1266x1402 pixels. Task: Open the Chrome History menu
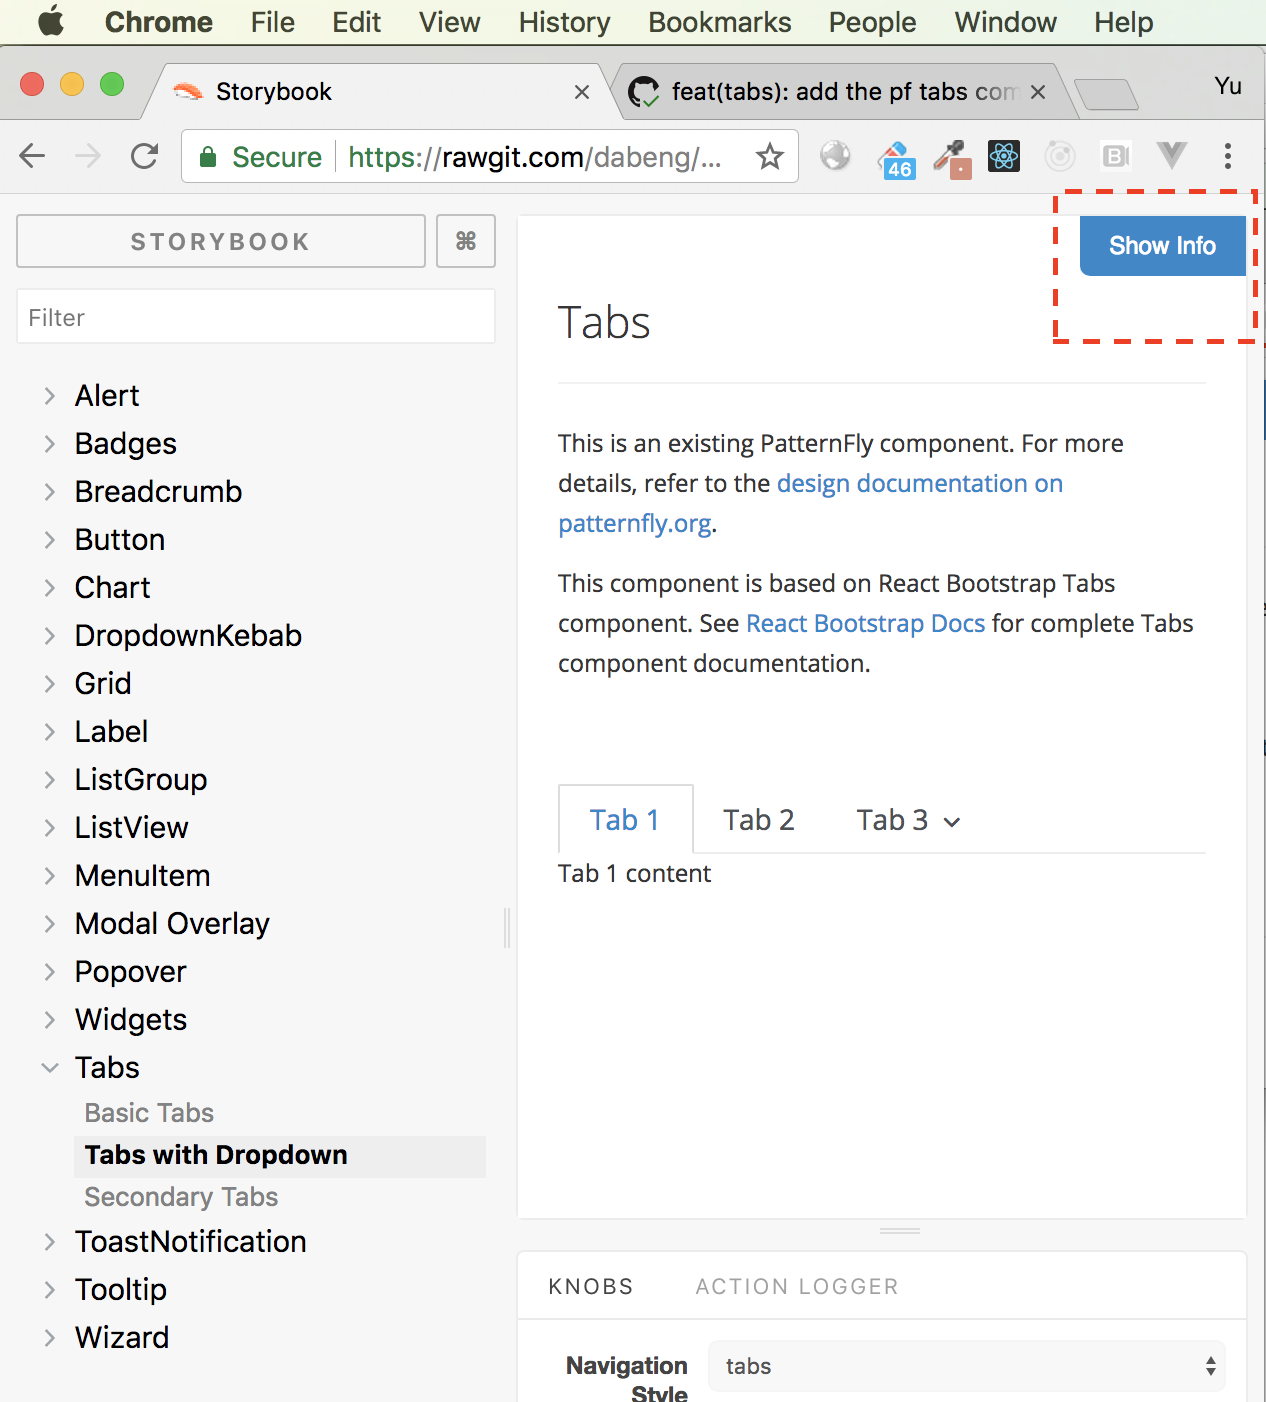click(564, 22)
